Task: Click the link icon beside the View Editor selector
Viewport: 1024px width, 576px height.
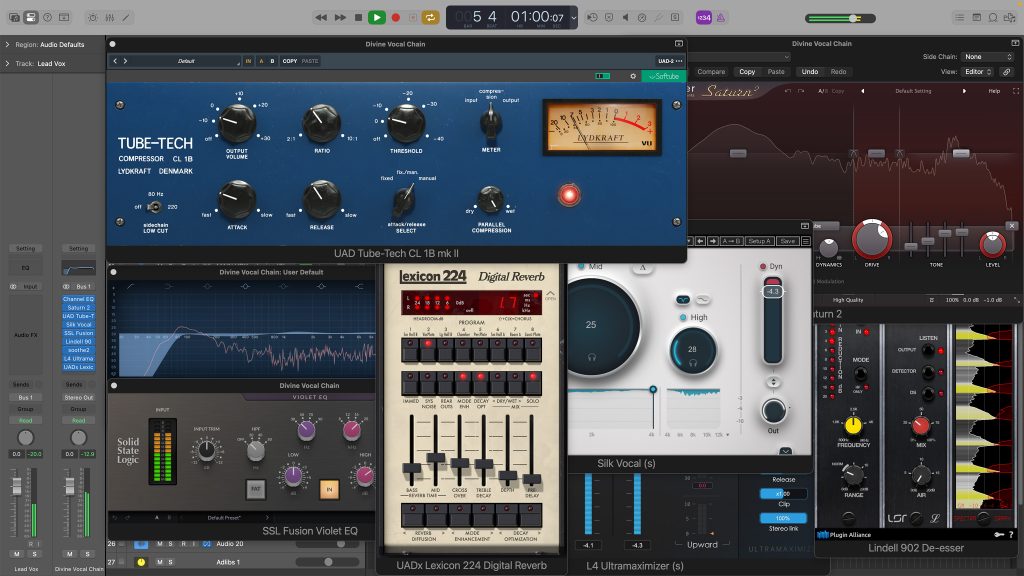Action: pos(1006,72)
